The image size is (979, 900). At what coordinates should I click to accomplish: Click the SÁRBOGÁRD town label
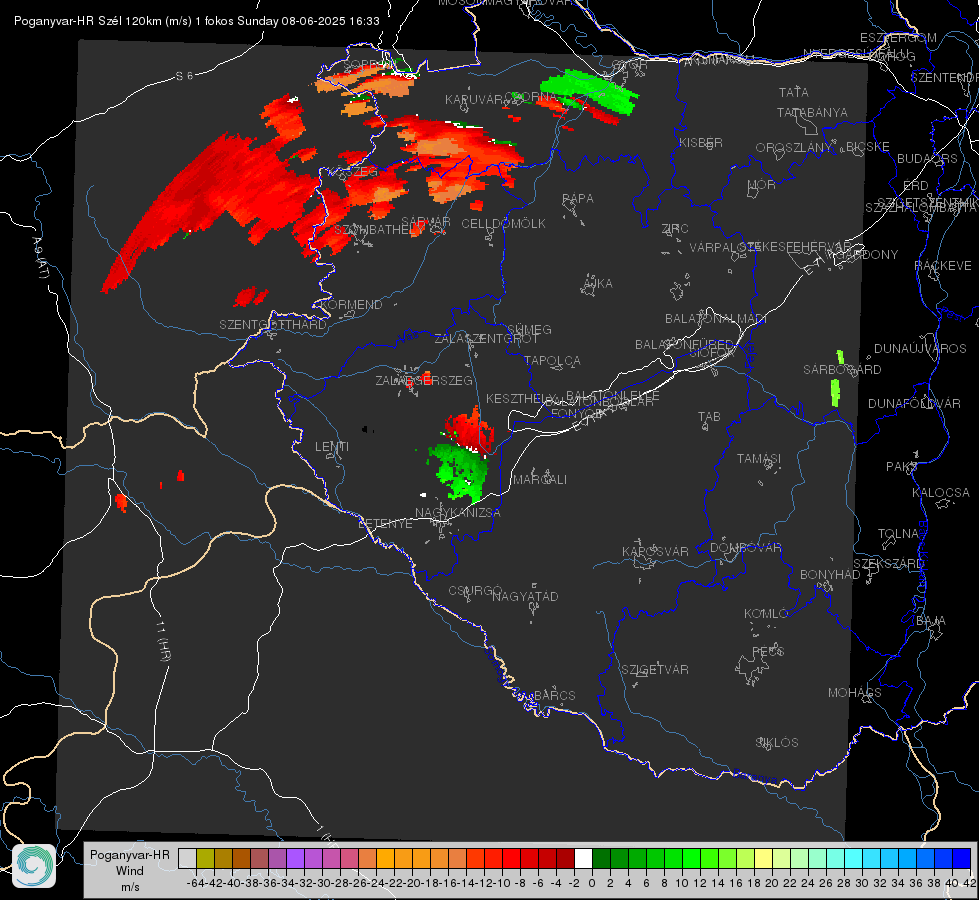tap(842, 369)
